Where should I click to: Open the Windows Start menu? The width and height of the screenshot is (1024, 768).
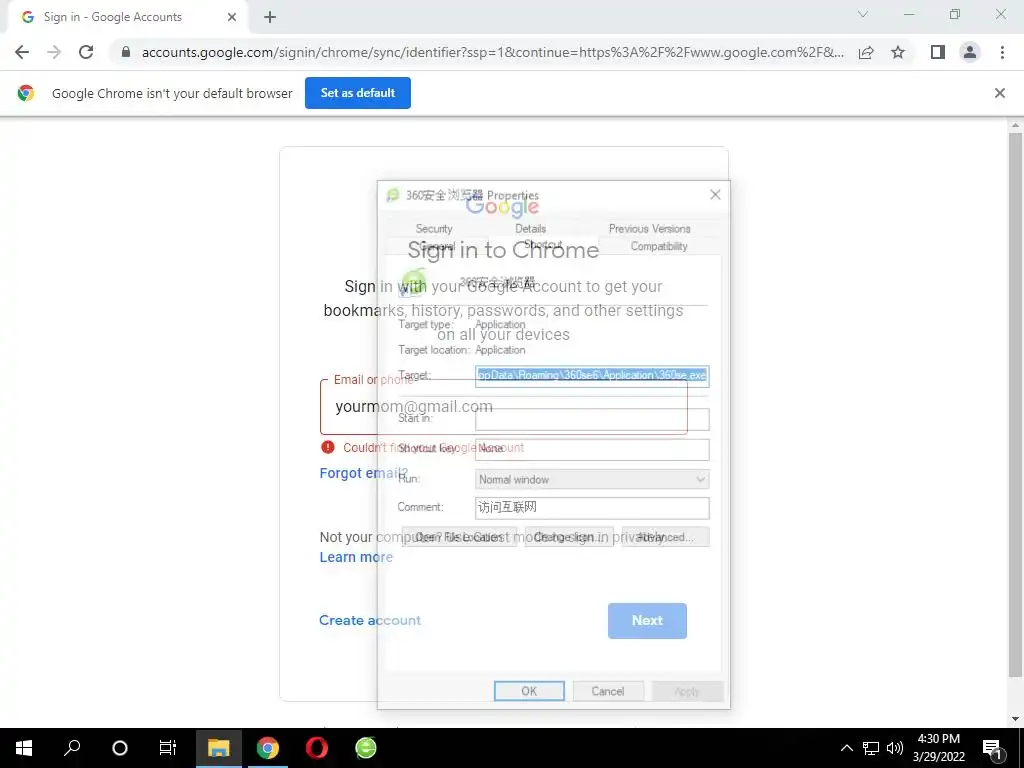pyautogui.click(x=24, y=748)
